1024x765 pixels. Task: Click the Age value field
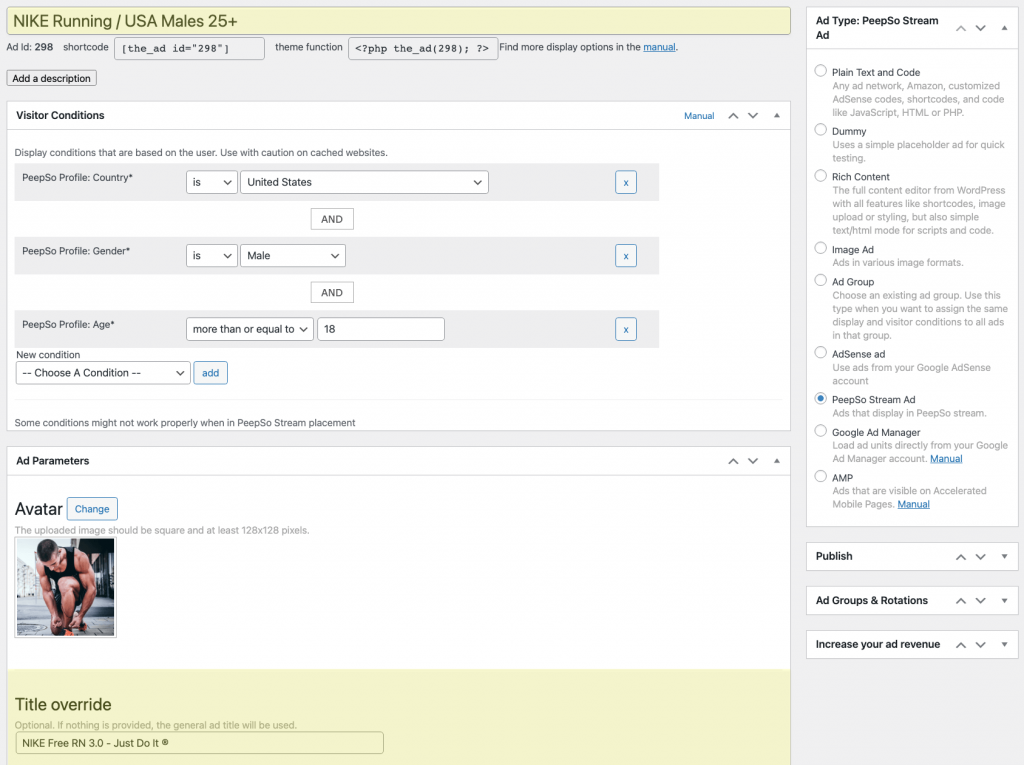pyautogui.click(x=381, y=329)
